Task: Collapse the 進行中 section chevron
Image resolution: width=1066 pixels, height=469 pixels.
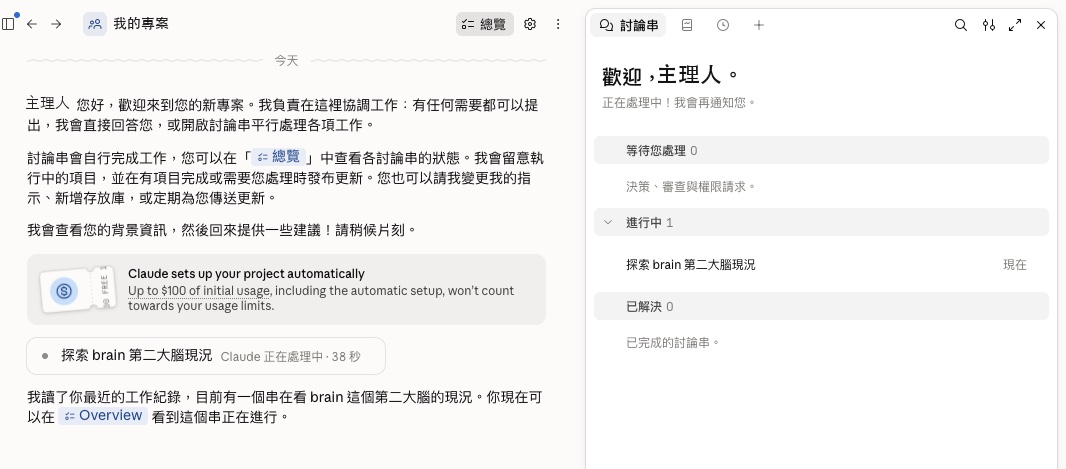Action: point(608,222)
